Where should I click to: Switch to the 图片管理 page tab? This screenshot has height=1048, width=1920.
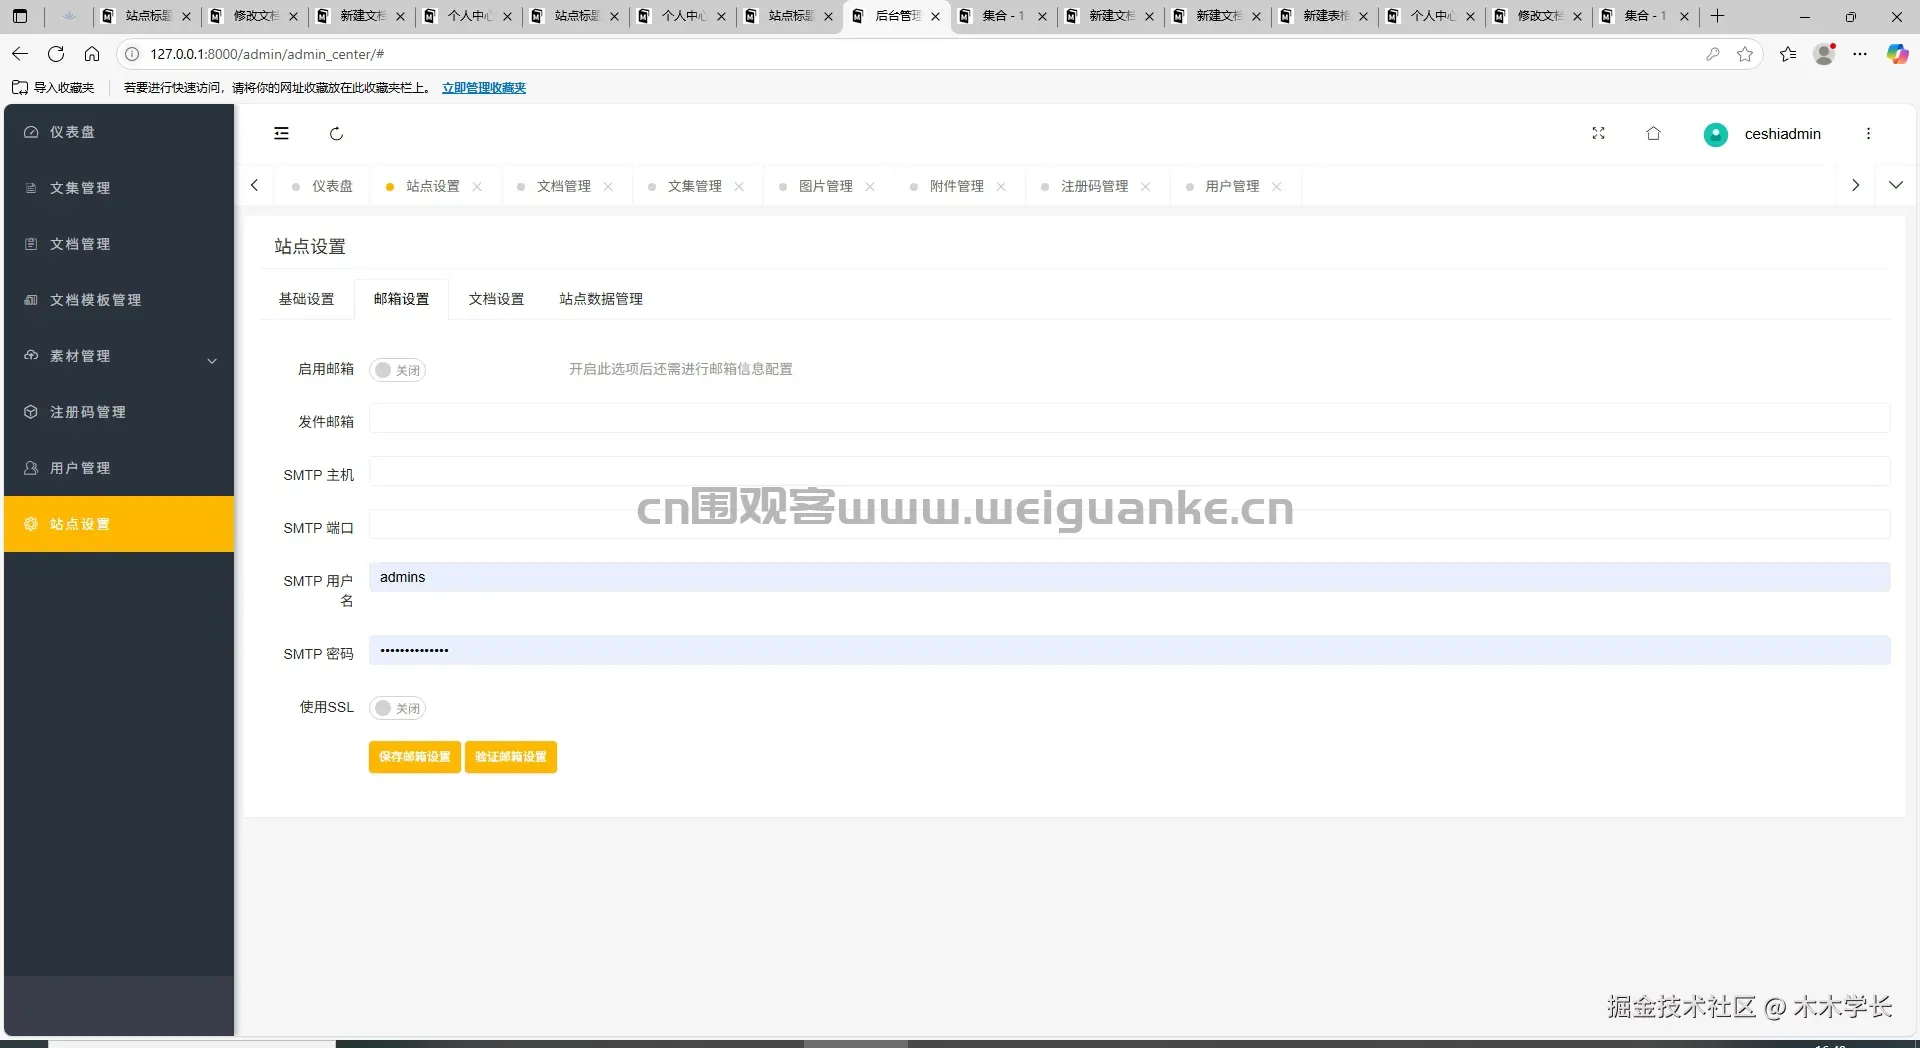[x=826, y=186]
